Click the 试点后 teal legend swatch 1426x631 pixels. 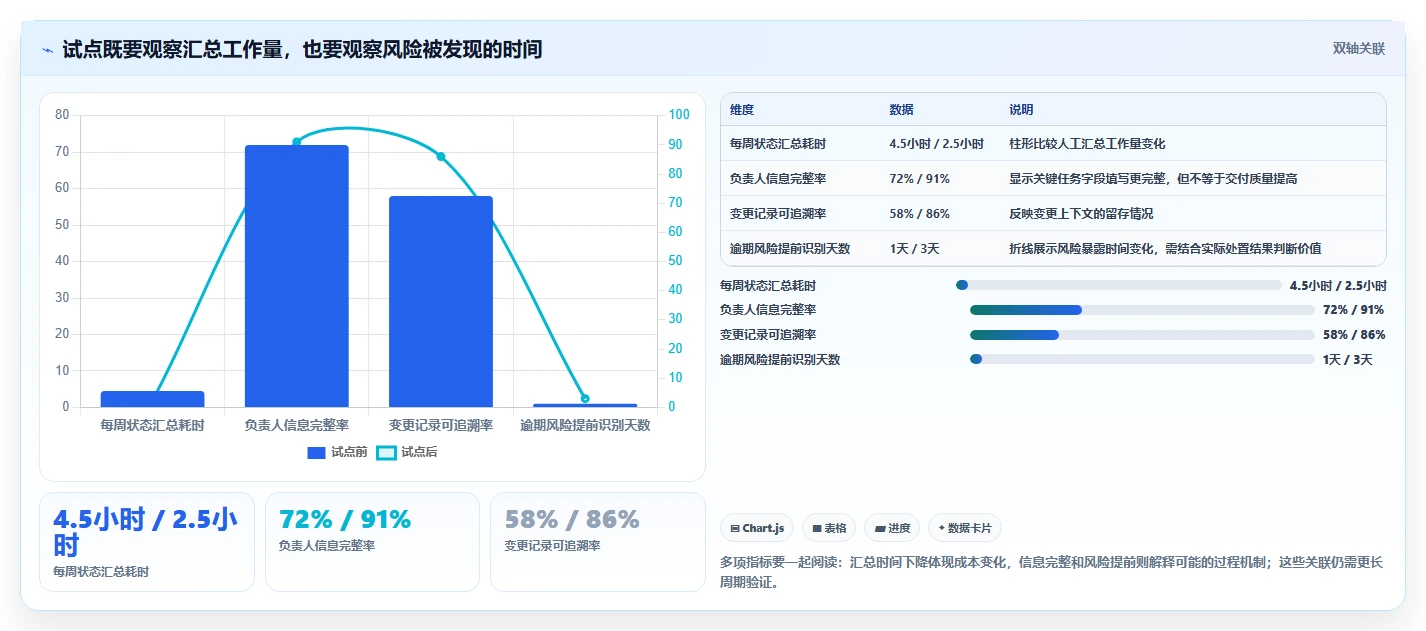click(x=386, y=453)
